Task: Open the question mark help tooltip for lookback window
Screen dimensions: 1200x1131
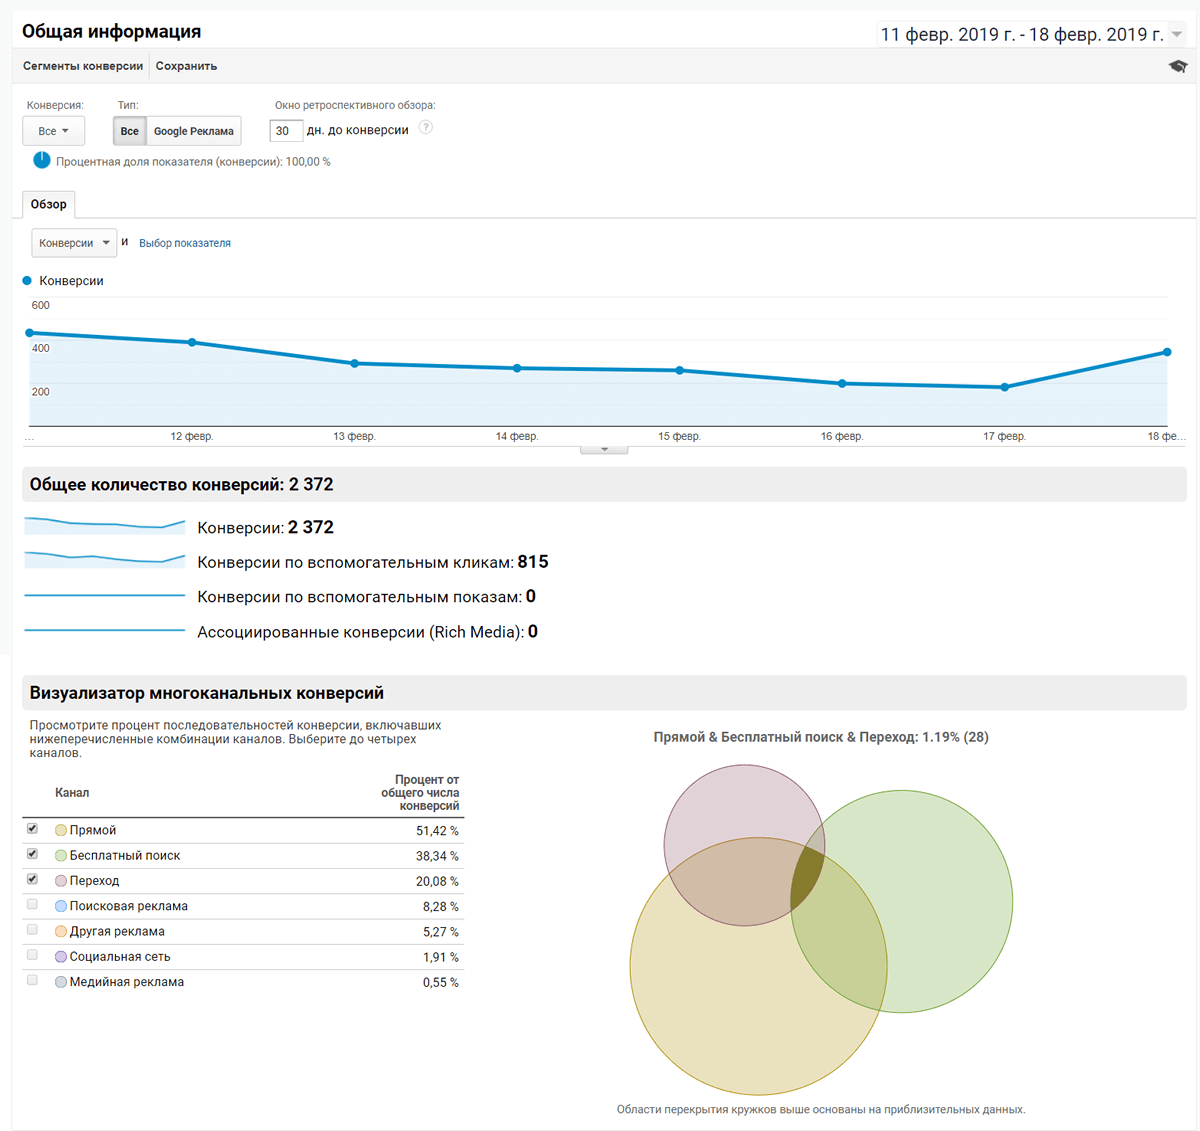Action: [425, 128]
